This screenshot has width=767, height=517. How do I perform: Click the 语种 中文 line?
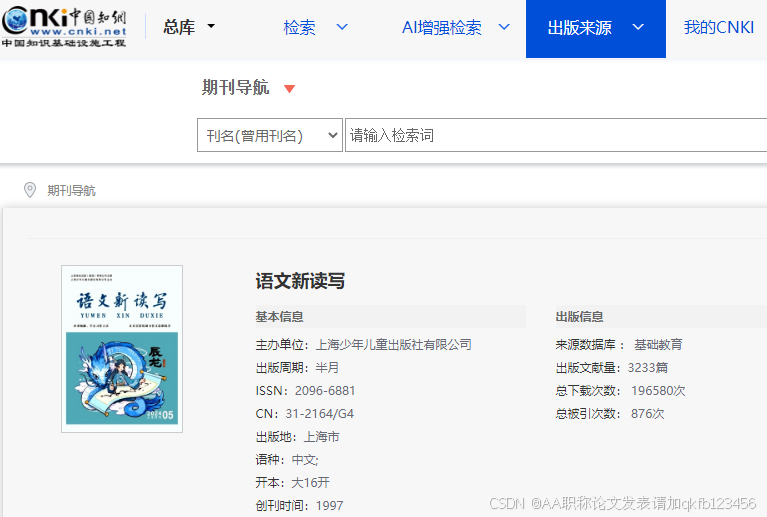click(287, 460)
